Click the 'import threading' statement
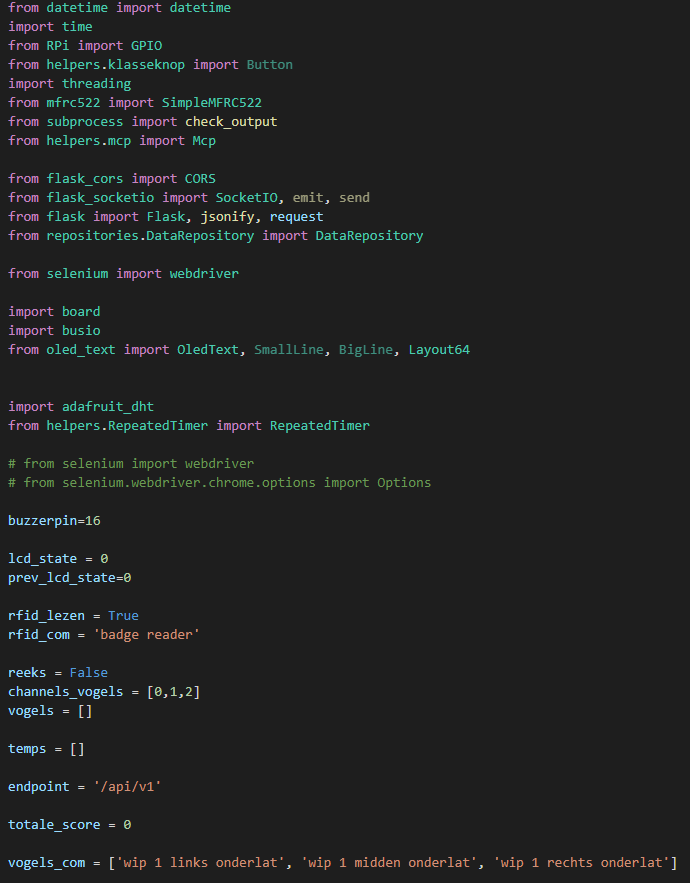The width and height of the screenshot is (690, 883). click(70, 84)
